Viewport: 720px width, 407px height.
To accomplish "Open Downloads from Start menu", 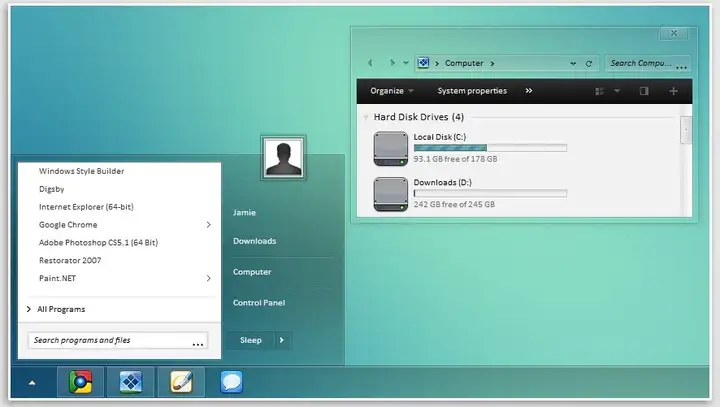I will pyautogui.click(x=254, y=241).
